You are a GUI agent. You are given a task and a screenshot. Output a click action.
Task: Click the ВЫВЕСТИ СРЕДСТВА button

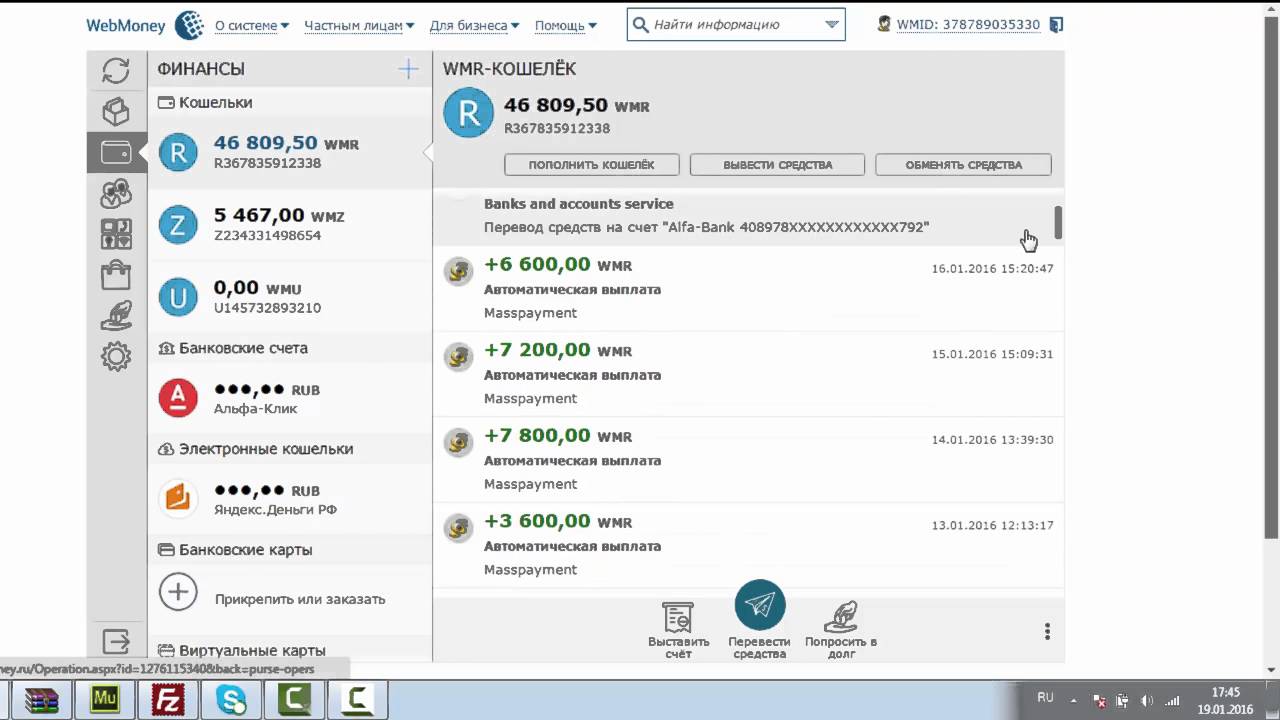click(778, 165)
